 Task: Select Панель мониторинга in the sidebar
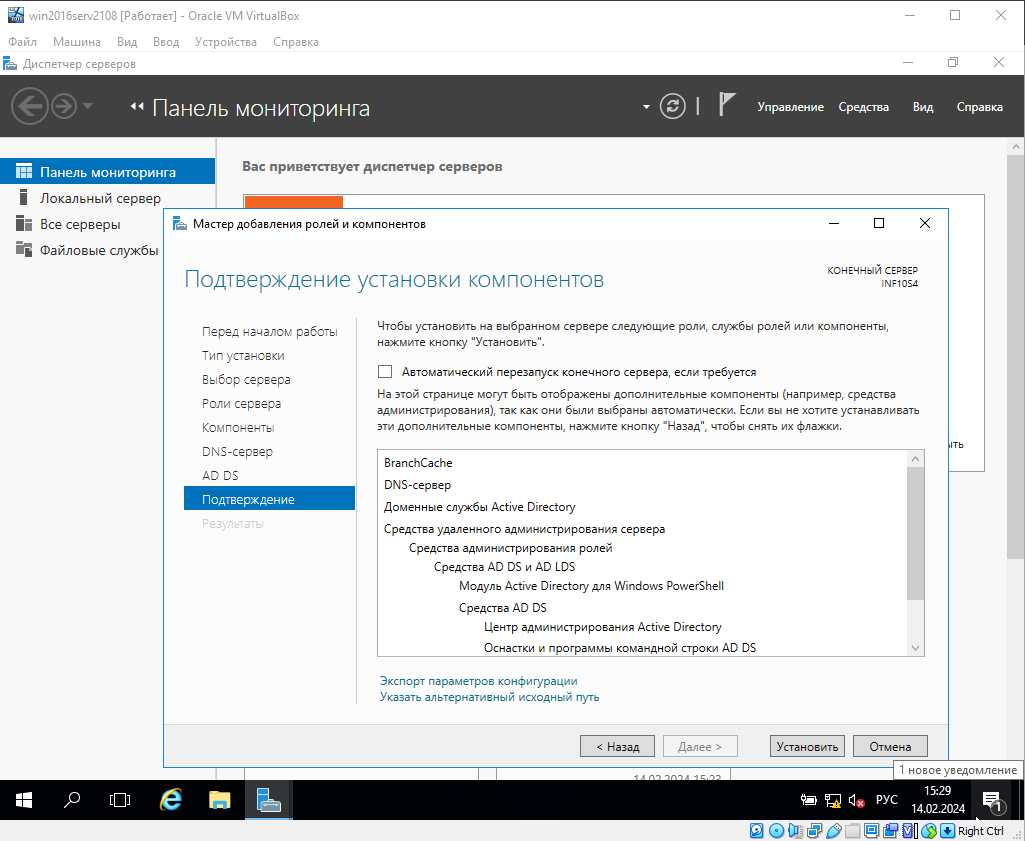[x=107, y=172]
